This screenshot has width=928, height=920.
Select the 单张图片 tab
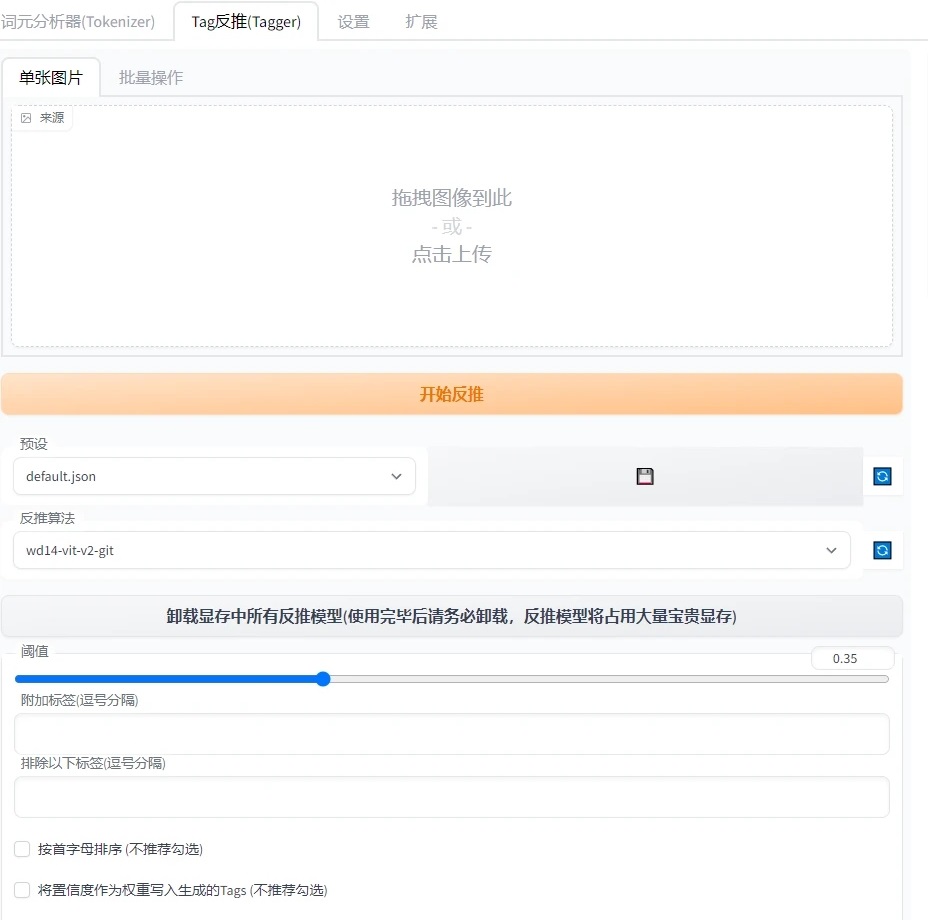(x=52, y=75)
